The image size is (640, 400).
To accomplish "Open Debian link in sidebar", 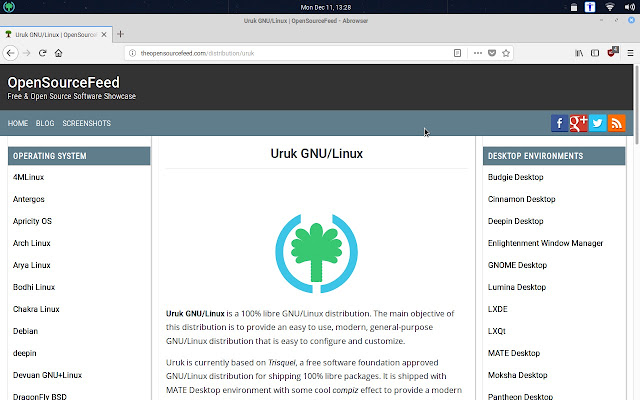I will (x=25, y=331).
